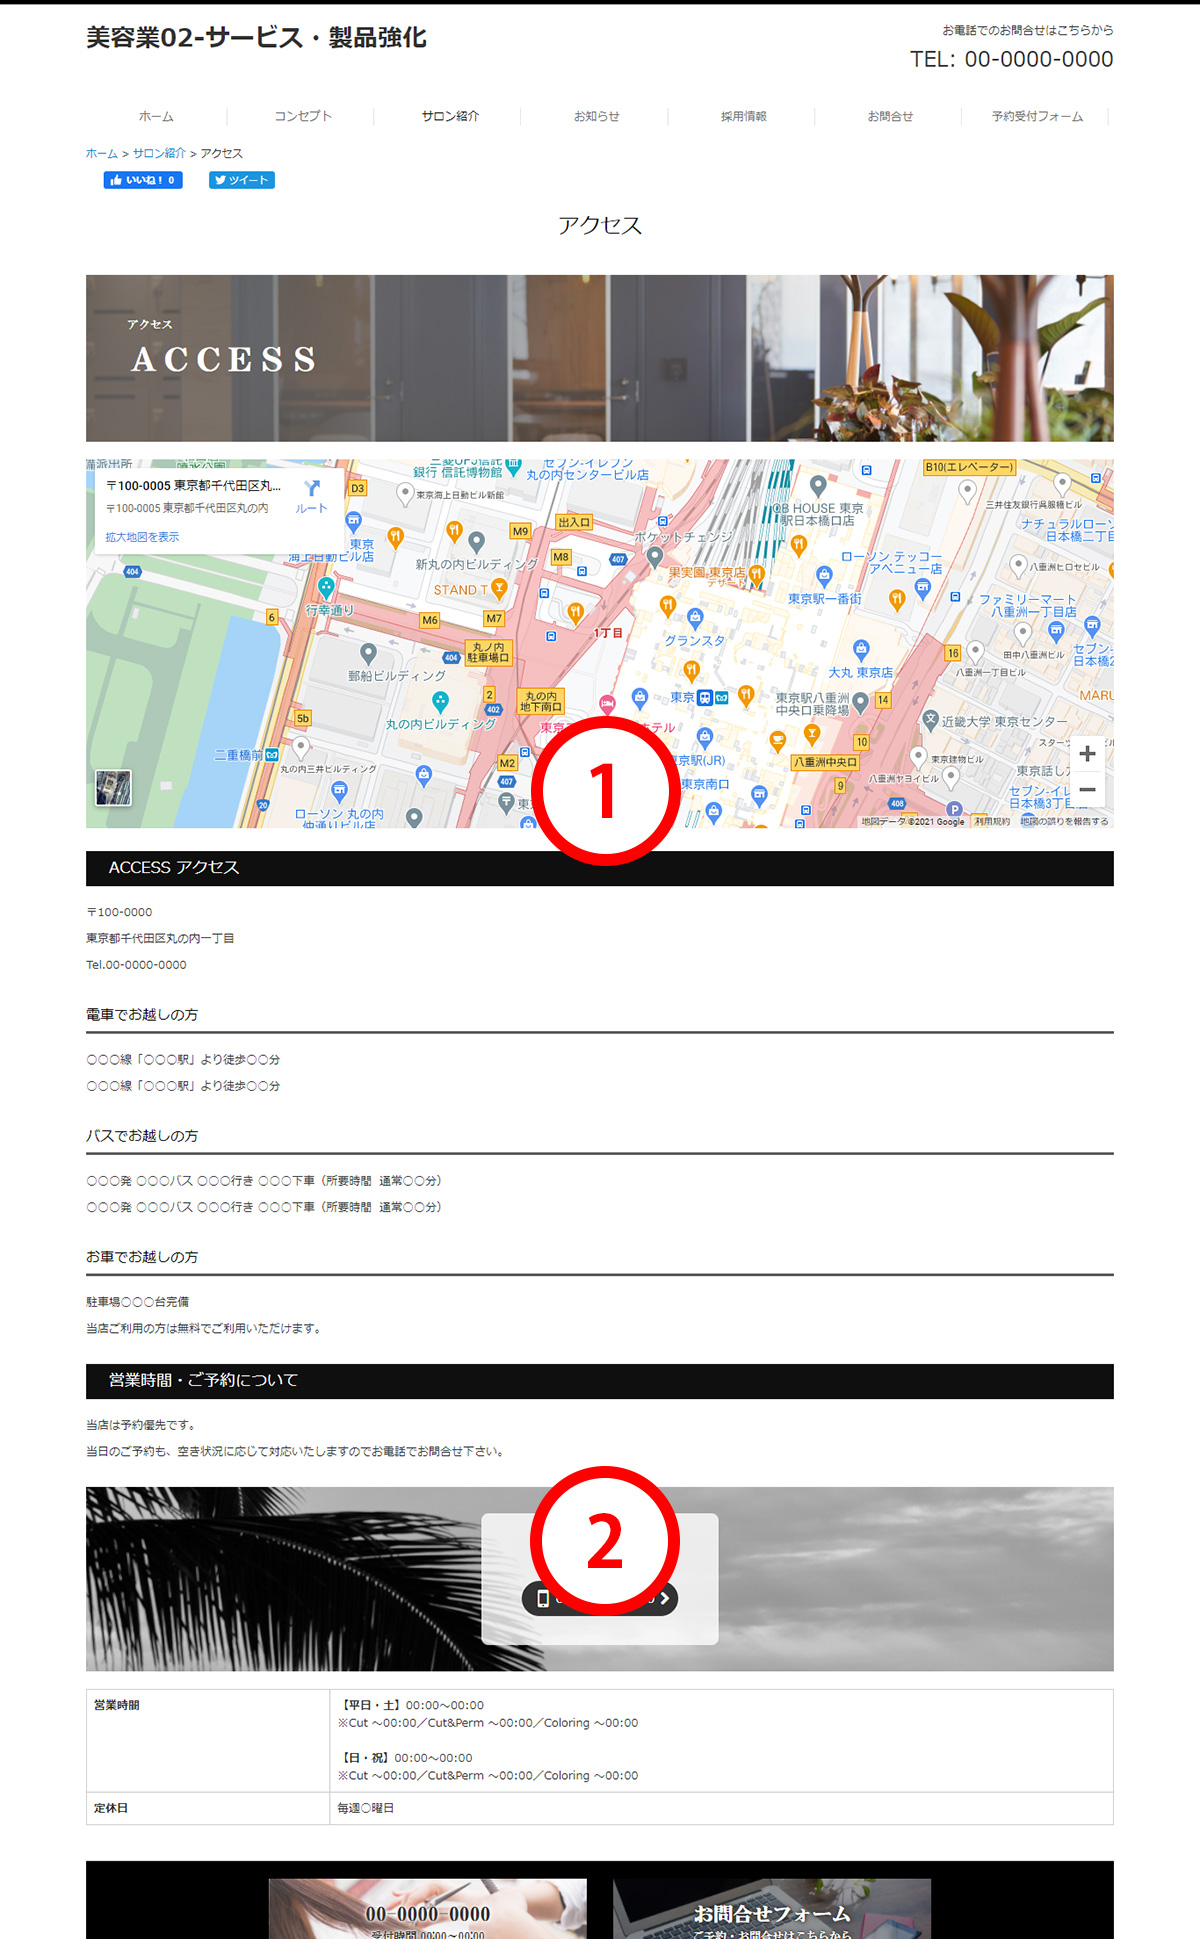Click the M6 subway exit marker

(430, 620)
